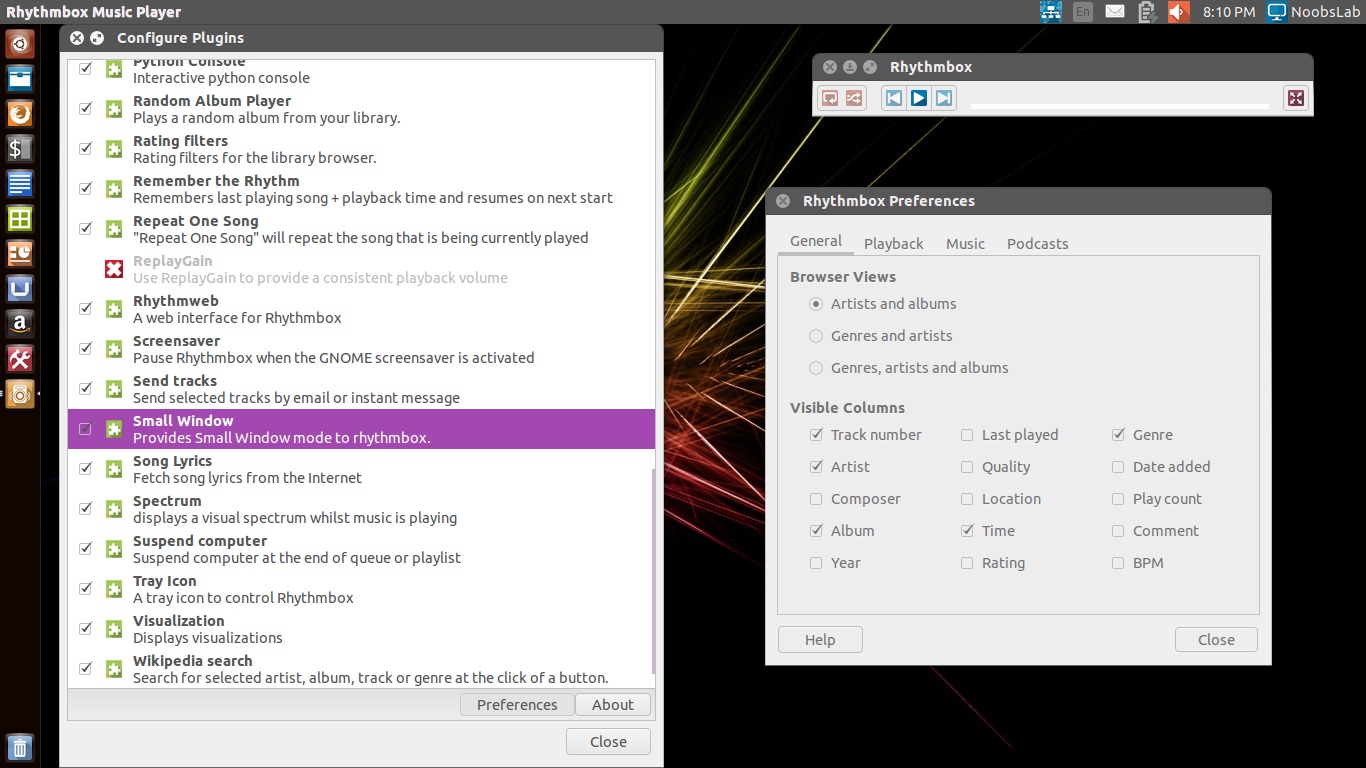The height and width of the screenshot is (768, 1366).
Task: Click the puzzle icon of the Small Window plugin
Action: point(114,429)
